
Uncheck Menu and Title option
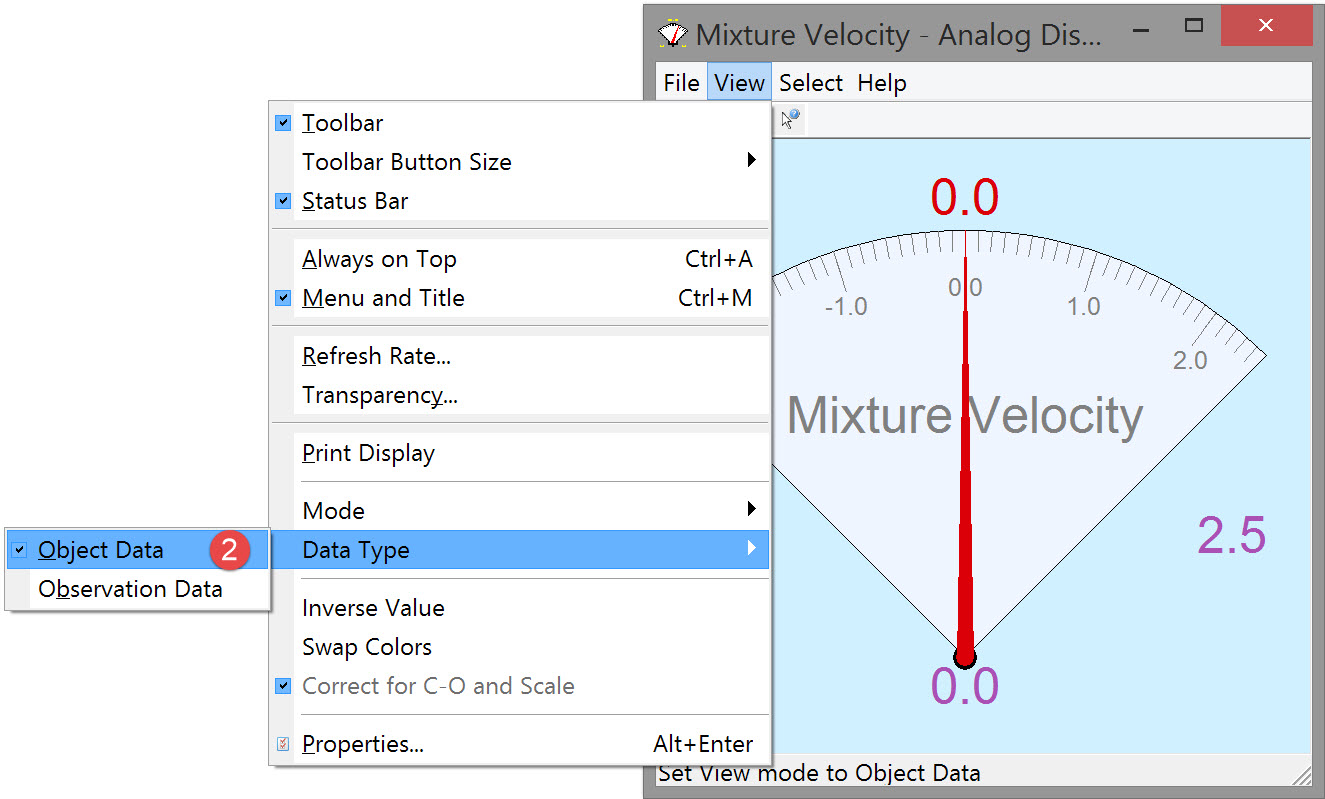[x=283, y=298]
